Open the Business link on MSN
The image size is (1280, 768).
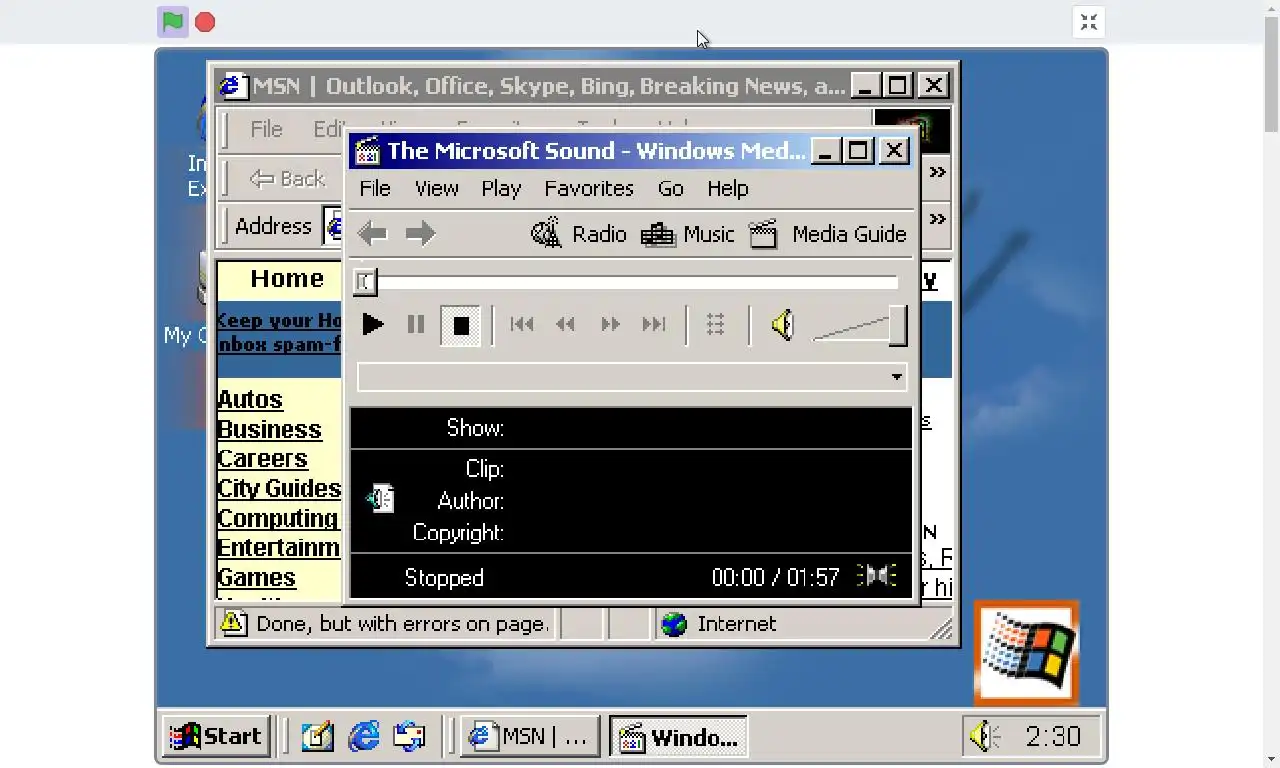point(270,429)
